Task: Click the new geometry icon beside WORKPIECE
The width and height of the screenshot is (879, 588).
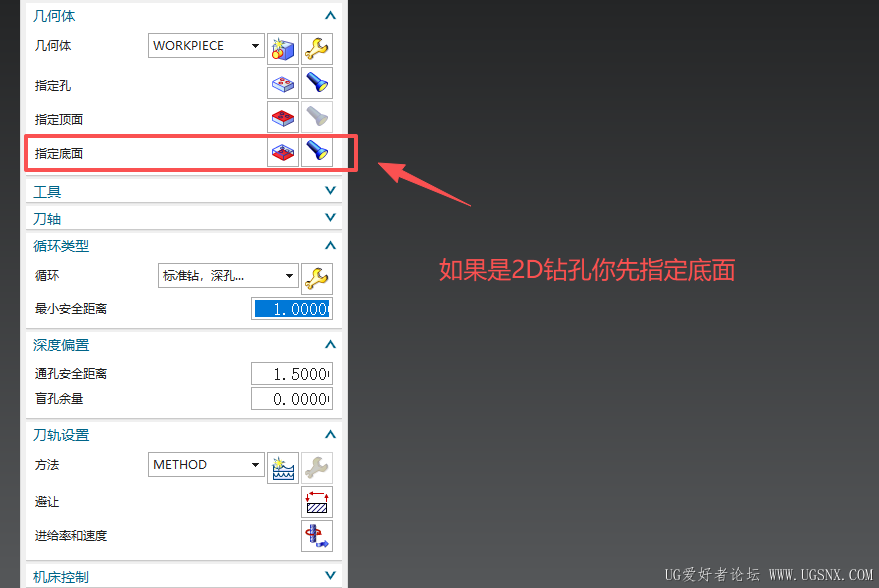Action: coord(283,49)
